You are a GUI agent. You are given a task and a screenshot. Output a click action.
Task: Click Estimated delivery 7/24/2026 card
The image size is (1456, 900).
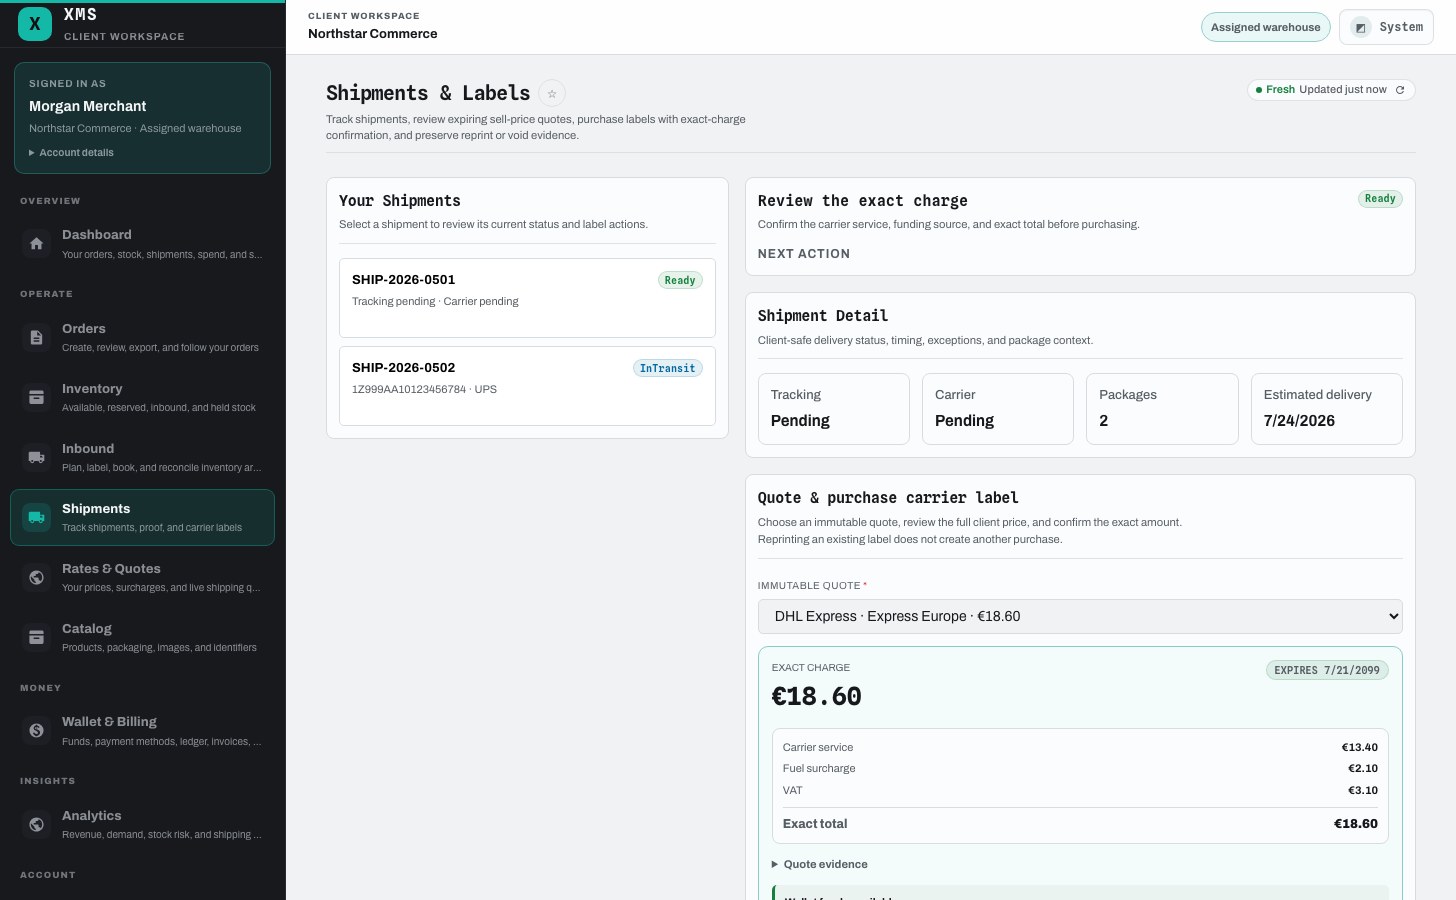pos(1327,409)
